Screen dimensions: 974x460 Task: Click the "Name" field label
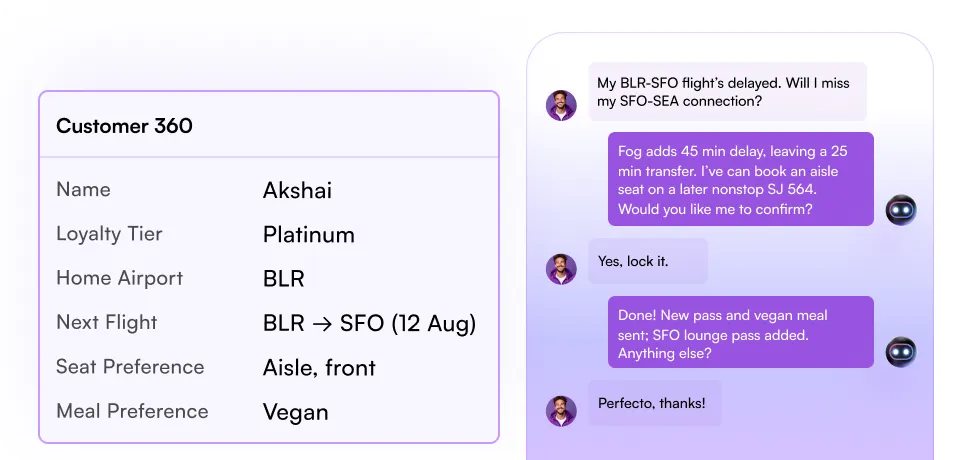(x=83, y=189)
